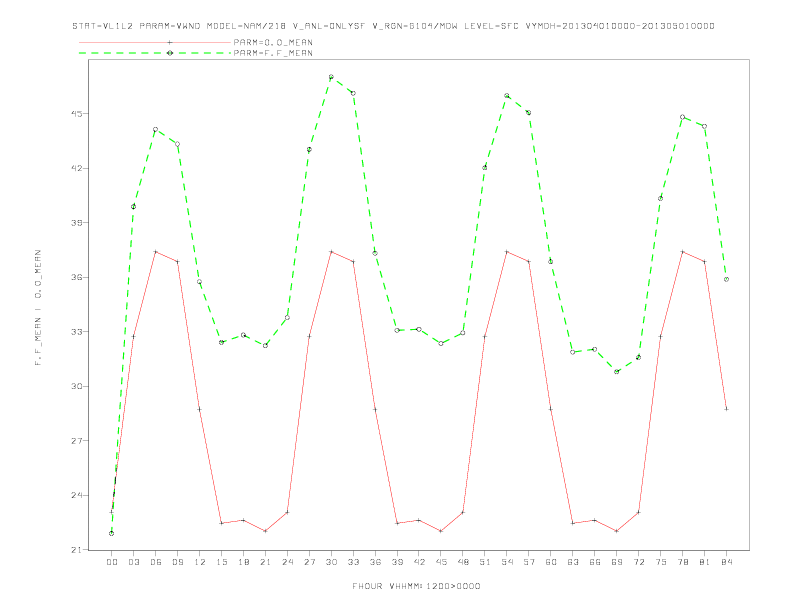This screenshot has height=612, width=792.
Task: Click the green F.F_MEAN marker at hour 69
Action: coord(617,372)
